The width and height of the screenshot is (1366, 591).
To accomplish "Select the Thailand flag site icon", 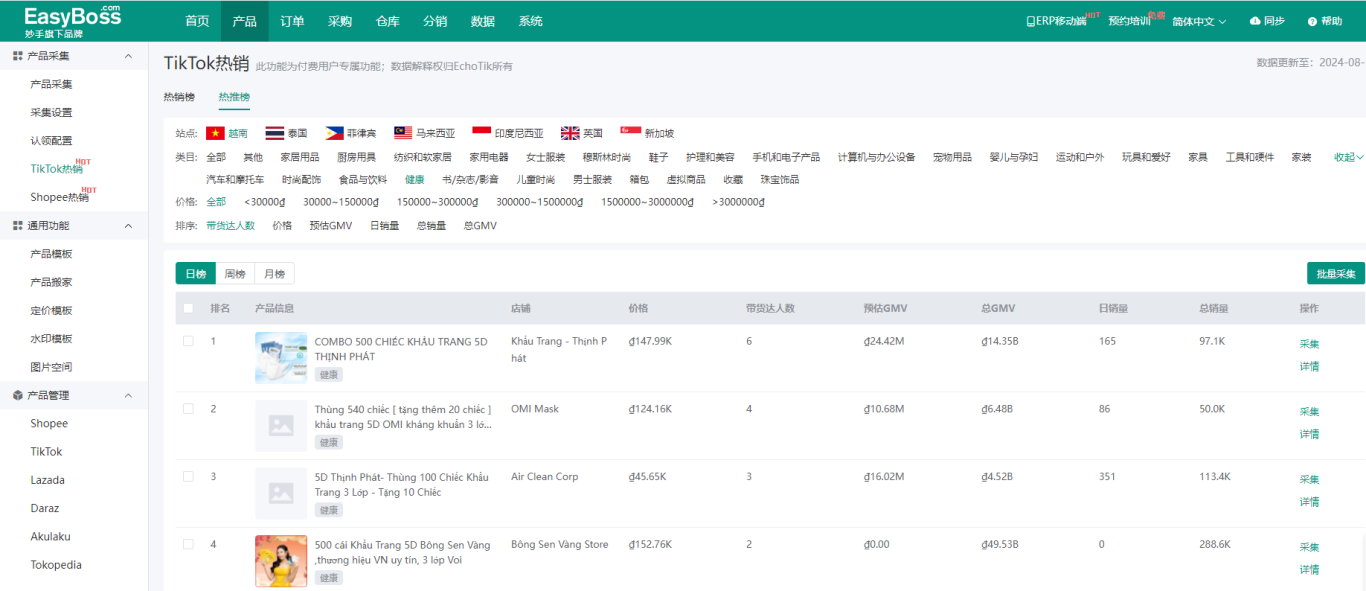I will (275, 133).
